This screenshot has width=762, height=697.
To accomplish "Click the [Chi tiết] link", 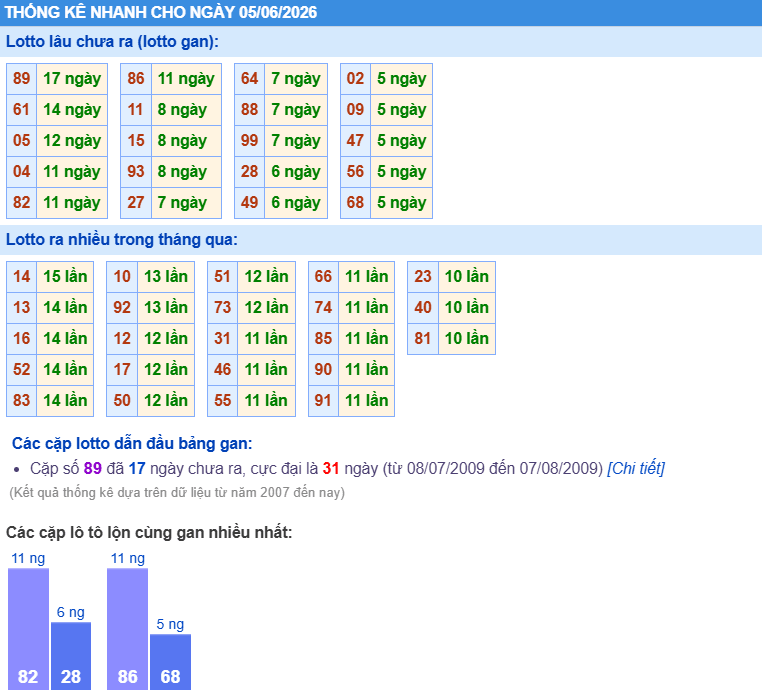I will 636,468.
